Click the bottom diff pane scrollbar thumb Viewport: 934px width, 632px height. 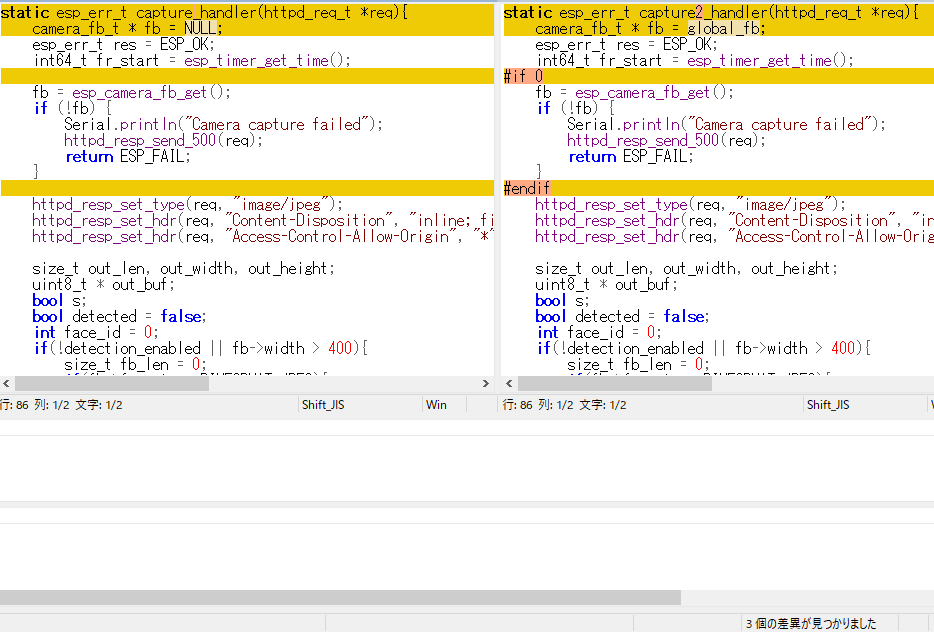[x=340, y=597]
